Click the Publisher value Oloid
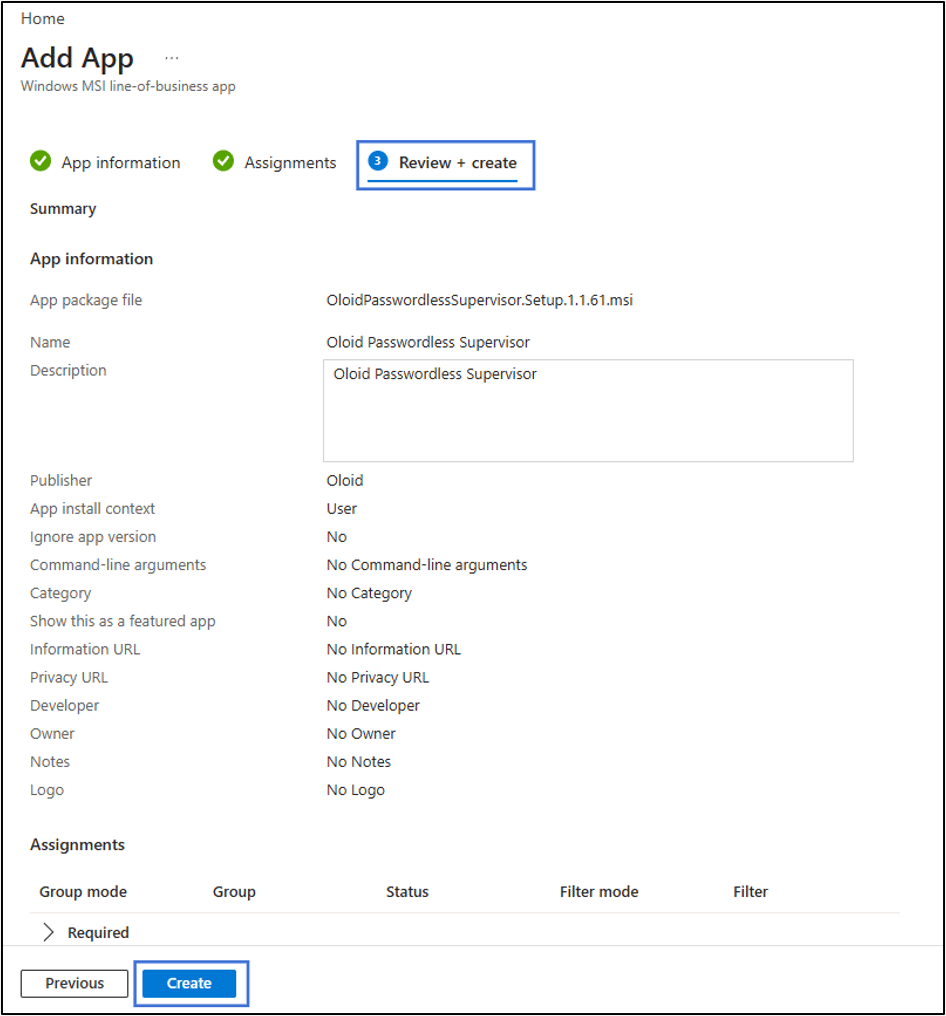Screen dimensions: 946x1016 pos(345,480)
